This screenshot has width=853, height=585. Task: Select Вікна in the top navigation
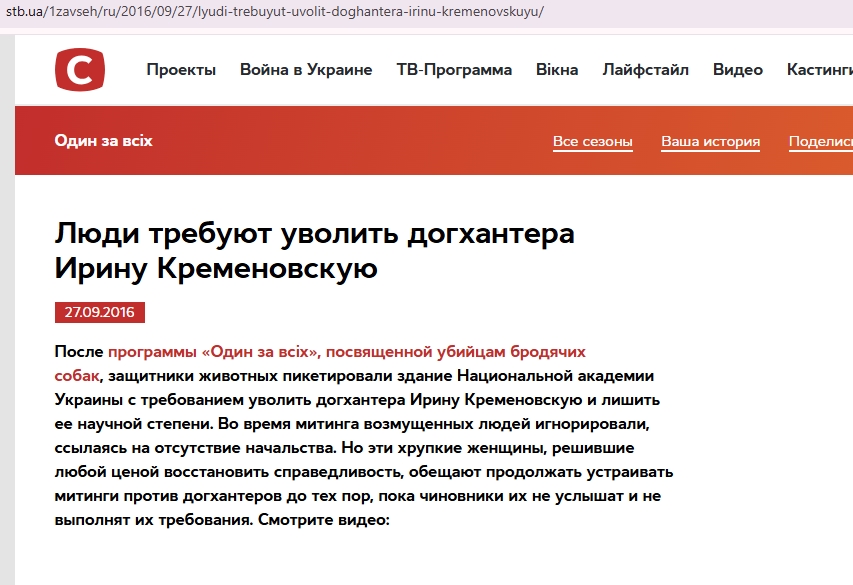[x=557, y=70]
